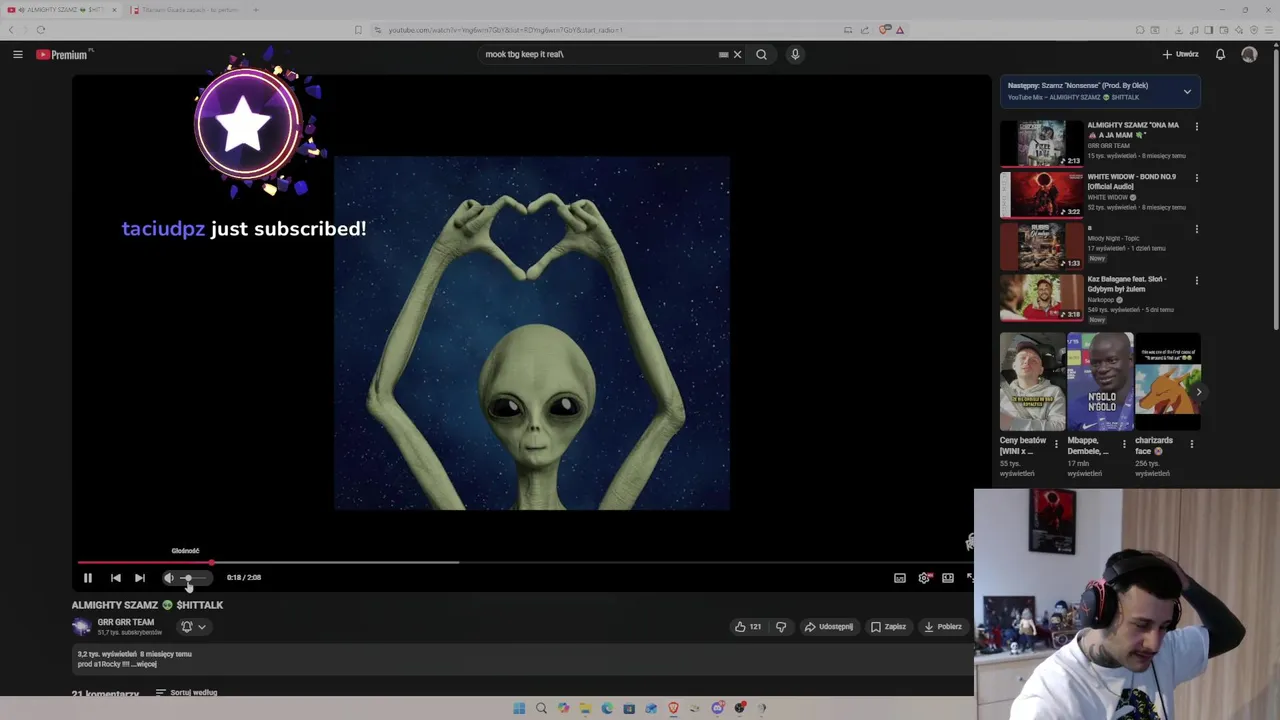1280x720 pixels.
Task: Open the YouTube hamburger guide menu
Action: pyautogui.click(x=18, y=54)
